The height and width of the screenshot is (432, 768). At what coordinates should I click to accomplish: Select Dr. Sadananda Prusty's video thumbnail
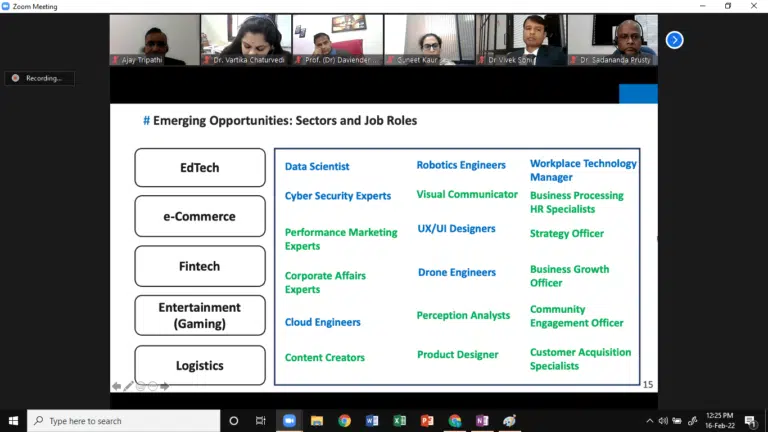point(612,40)
